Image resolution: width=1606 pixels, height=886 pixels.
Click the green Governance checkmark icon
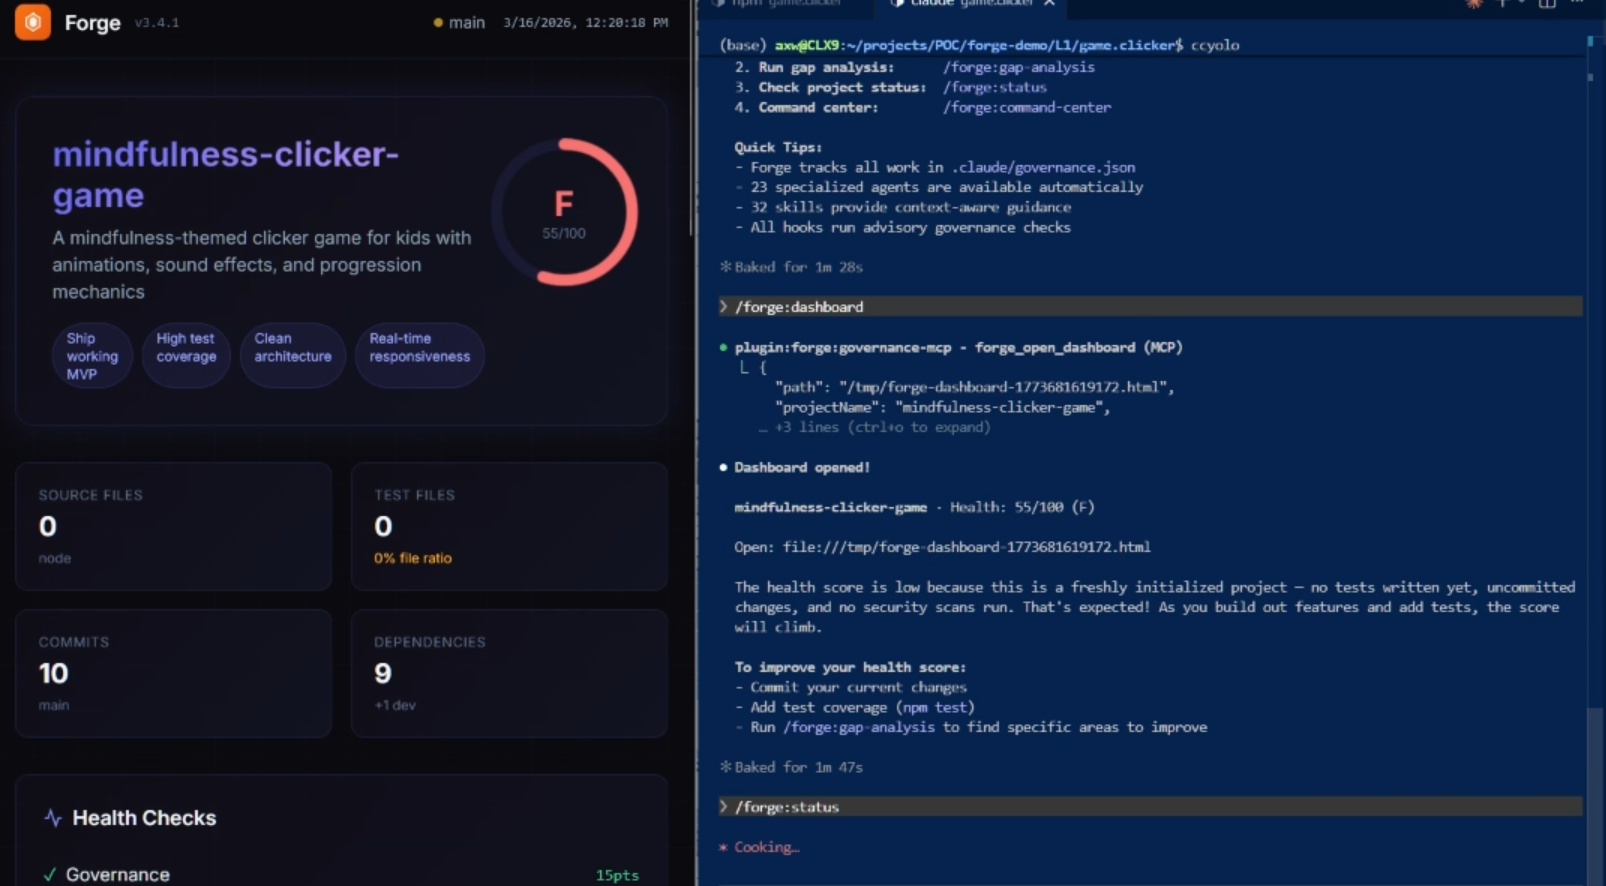(x=49, y=875)
